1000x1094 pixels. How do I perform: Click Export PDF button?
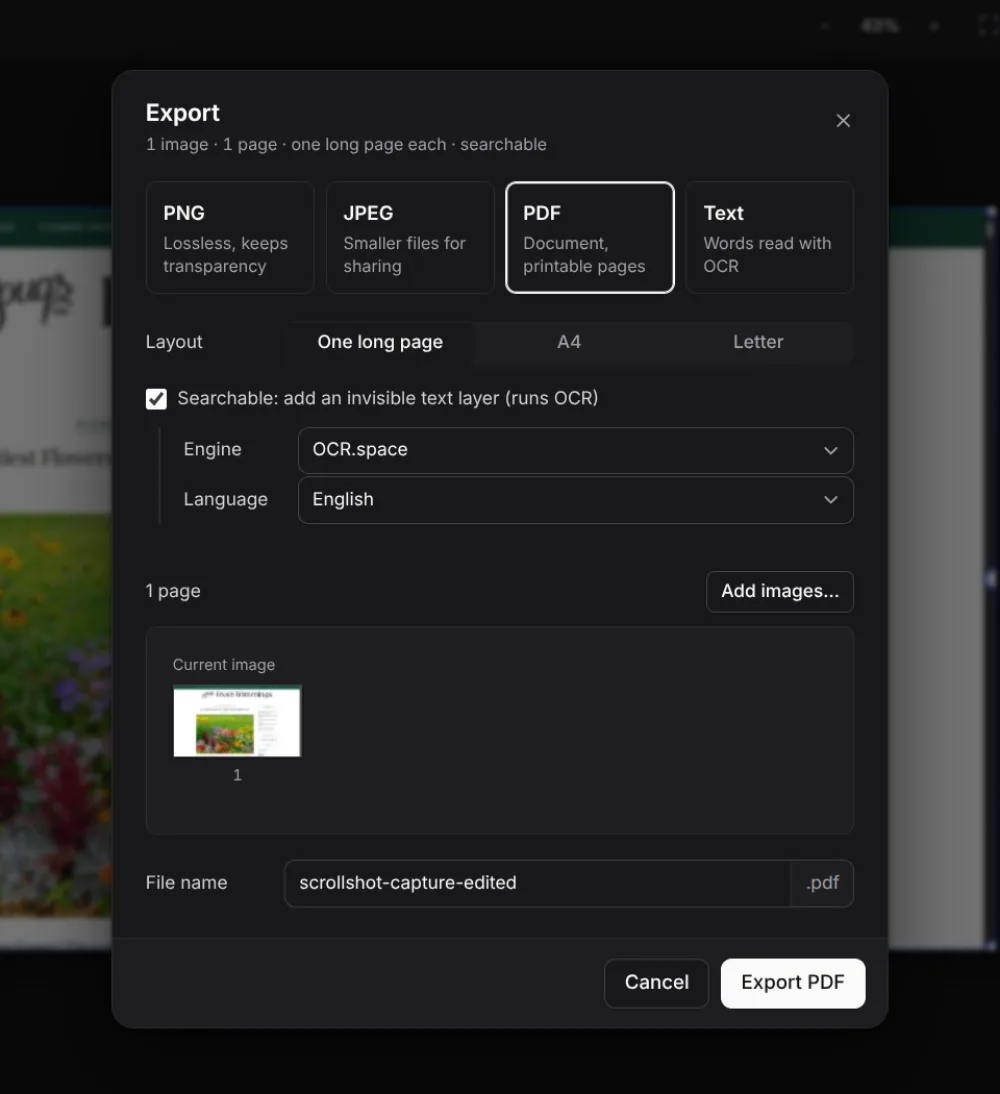point(793,983)
